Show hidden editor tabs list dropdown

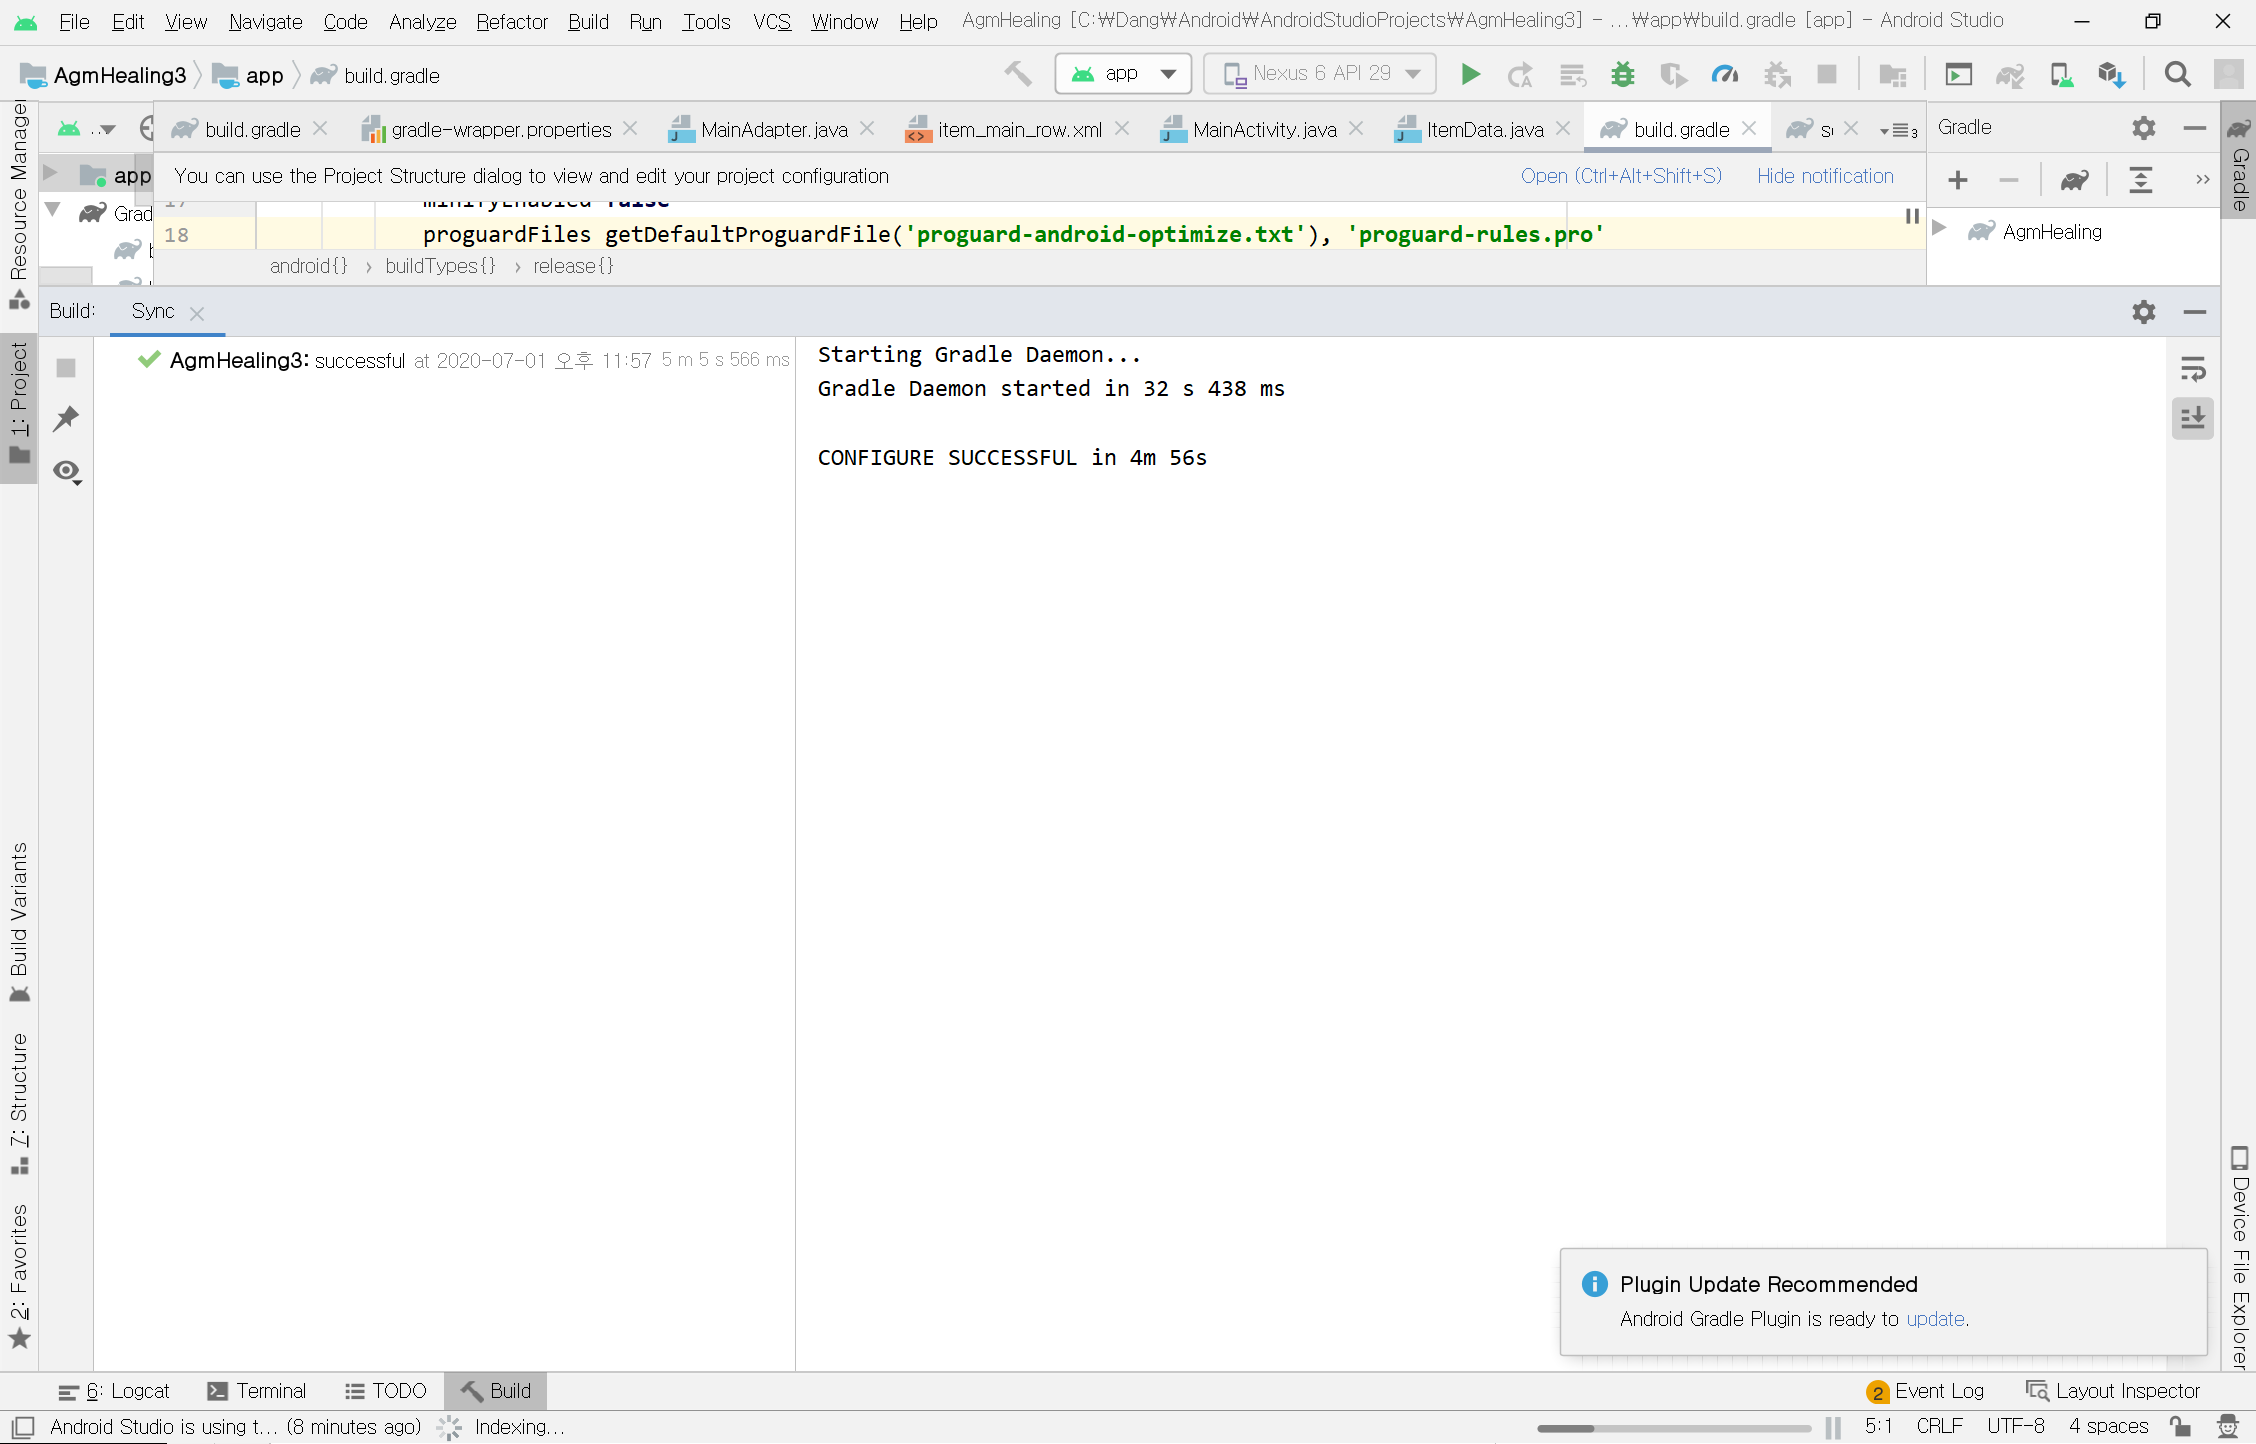pos(1898,130)
